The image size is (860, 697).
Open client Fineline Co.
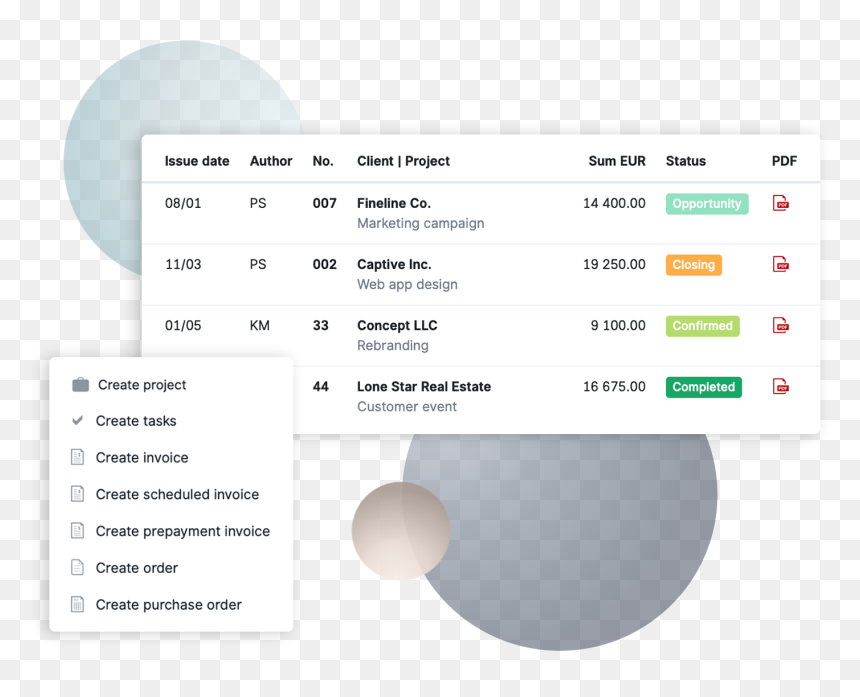pyautogui.click(x=394, y=203)
